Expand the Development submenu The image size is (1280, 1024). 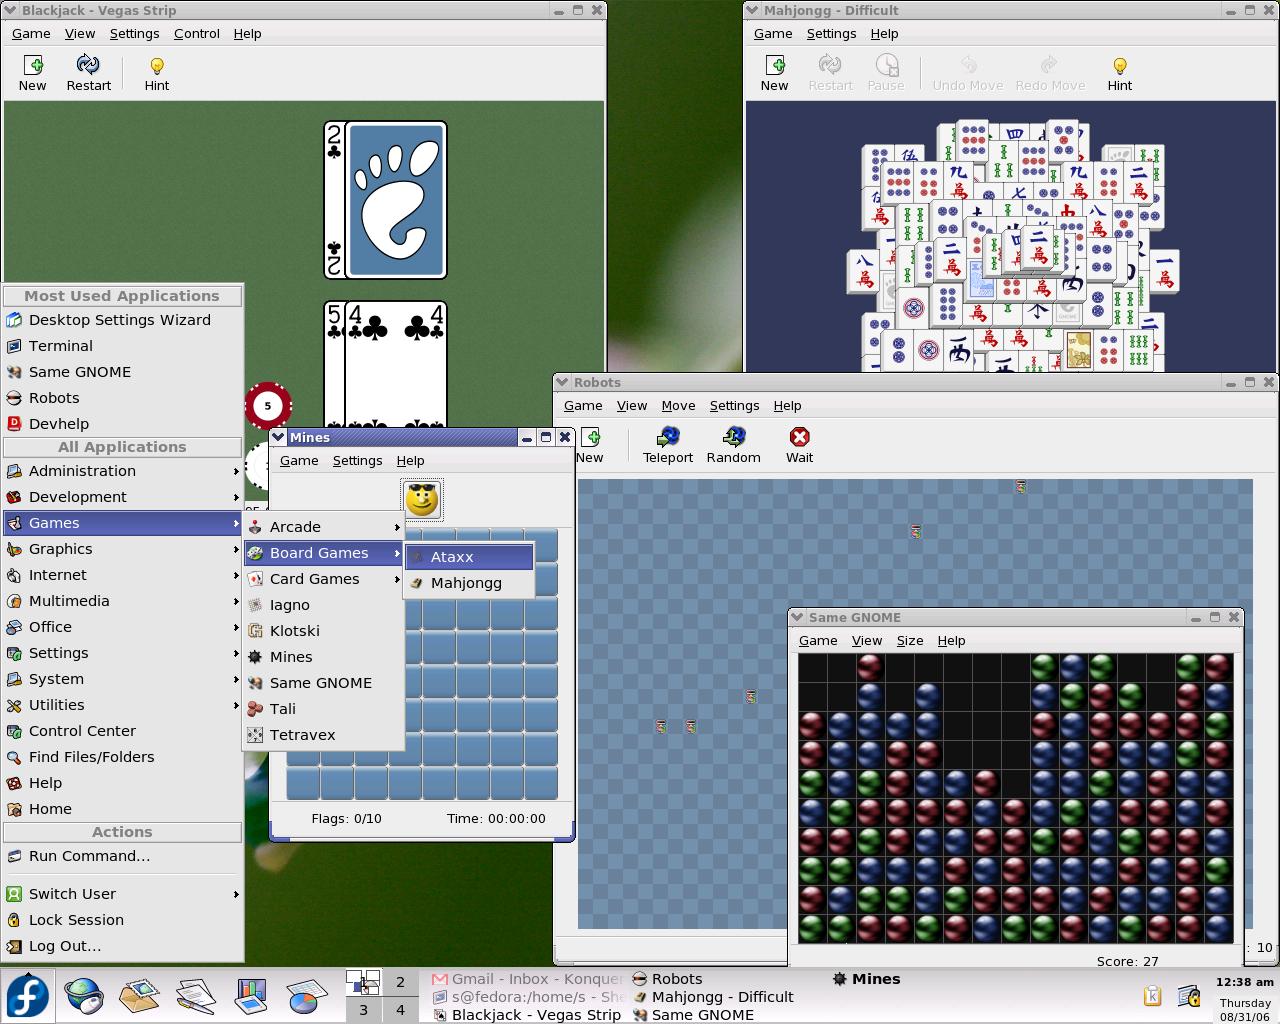click(122, 497)
